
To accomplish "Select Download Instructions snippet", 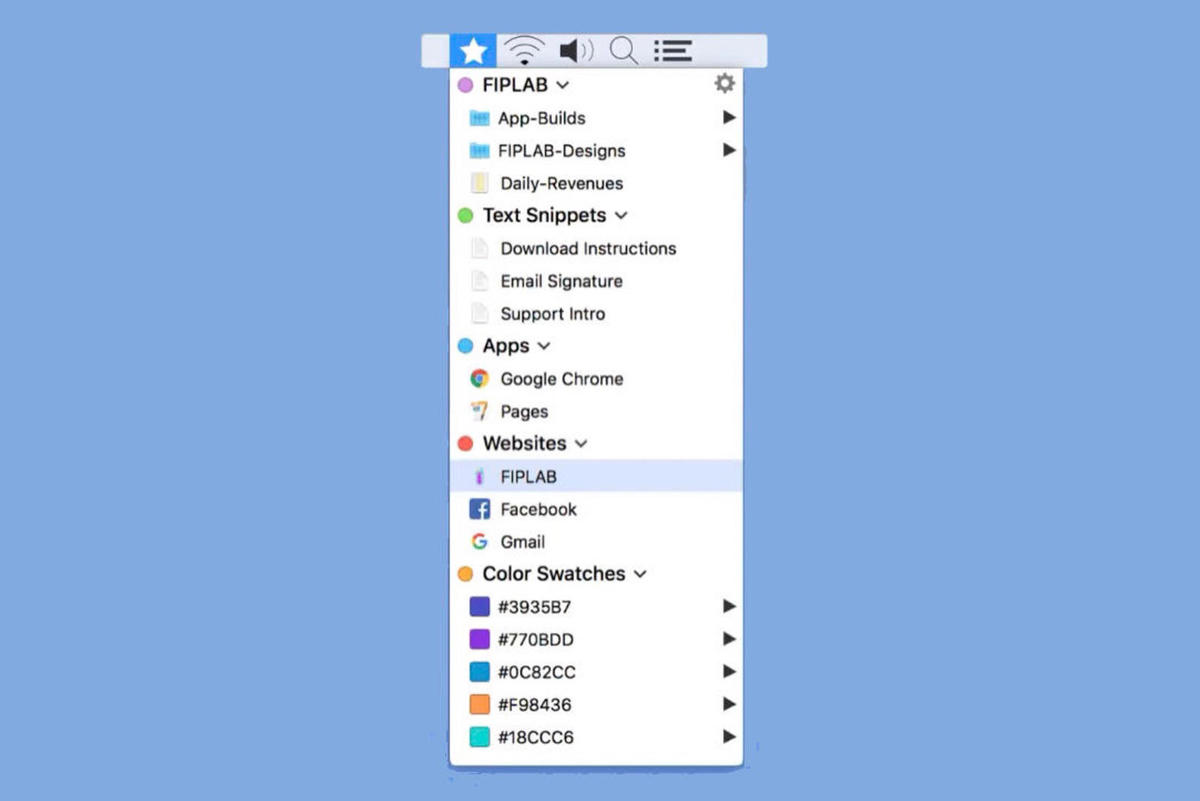I will [x=588, y=249].
